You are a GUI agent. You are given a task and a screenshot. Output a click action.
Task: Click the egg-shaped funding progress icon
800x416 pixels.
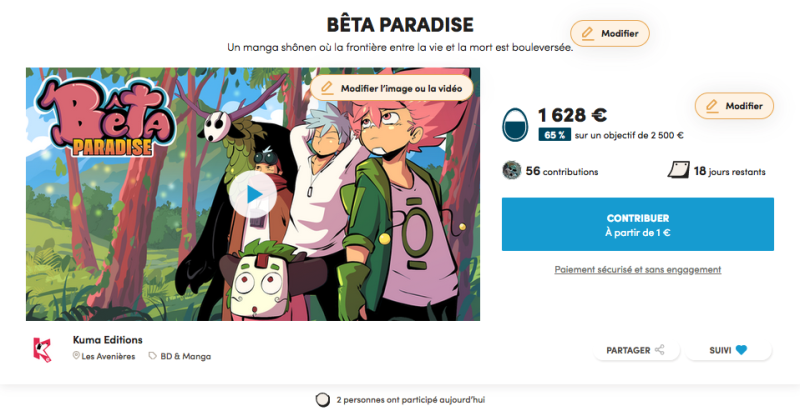515,125
